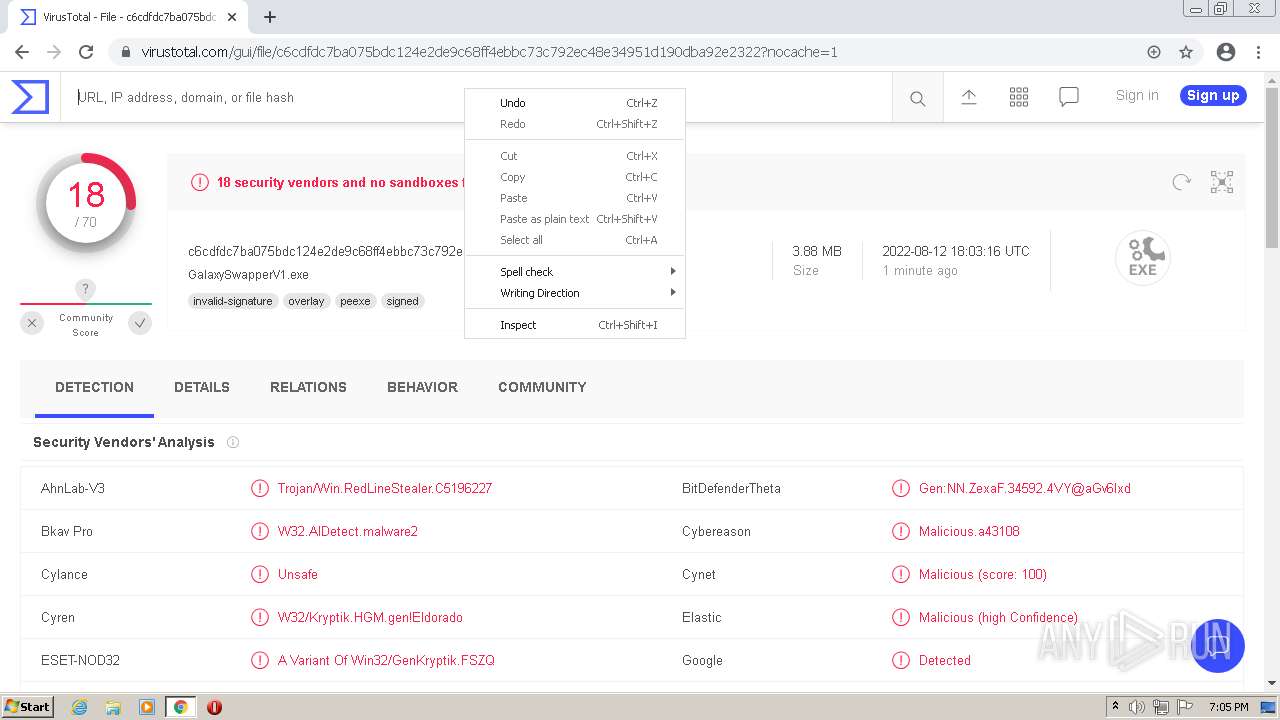Expand the Spell check submenu
Screen dimensions: 1280x720
[x=575, y=272]
